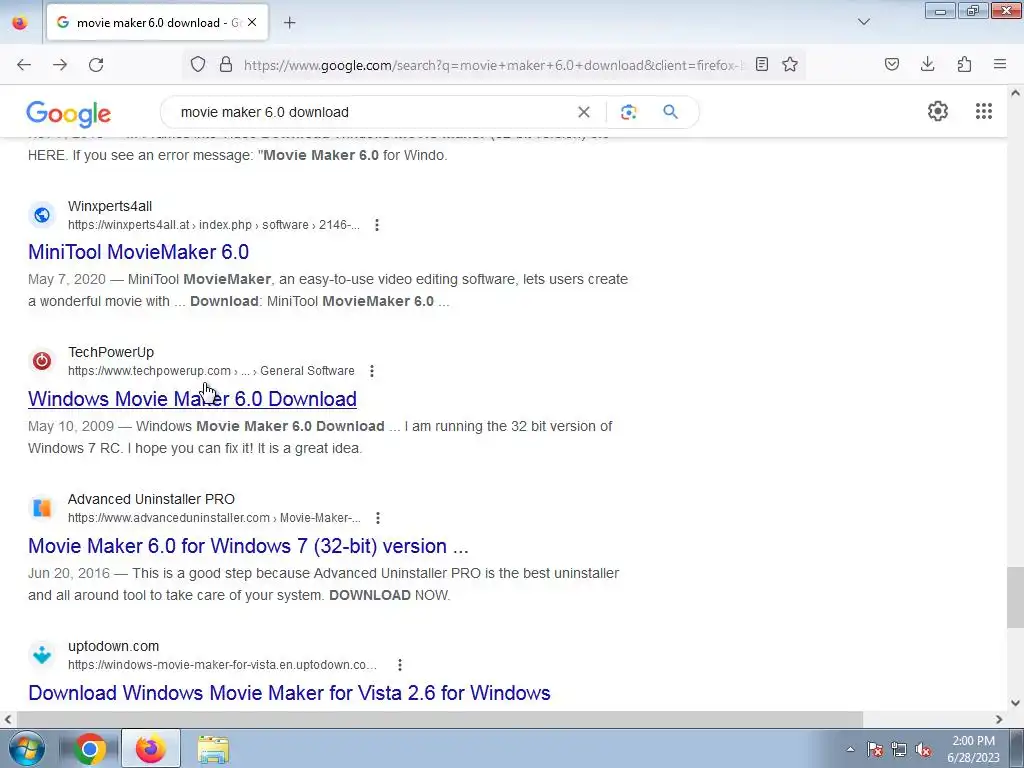Click the vertical scrollbar up arrow
The width and height of the screenshot is (1024, 768).
(x=1015, y=93)
